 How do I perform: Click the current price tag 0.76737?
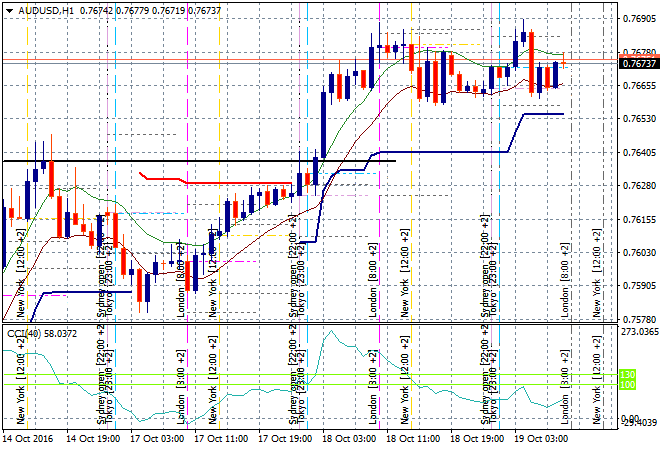[x=638, y=63]
